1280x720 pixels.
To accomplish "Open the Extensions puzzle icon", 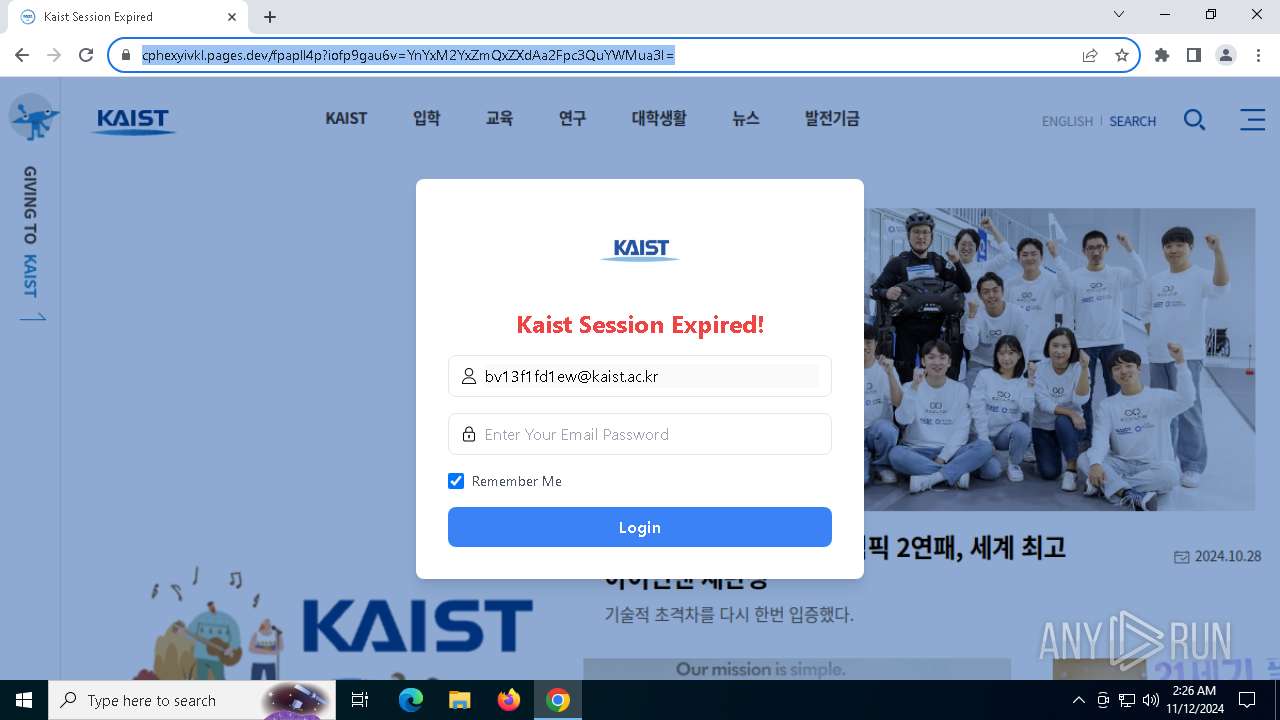I will 1162,55.
